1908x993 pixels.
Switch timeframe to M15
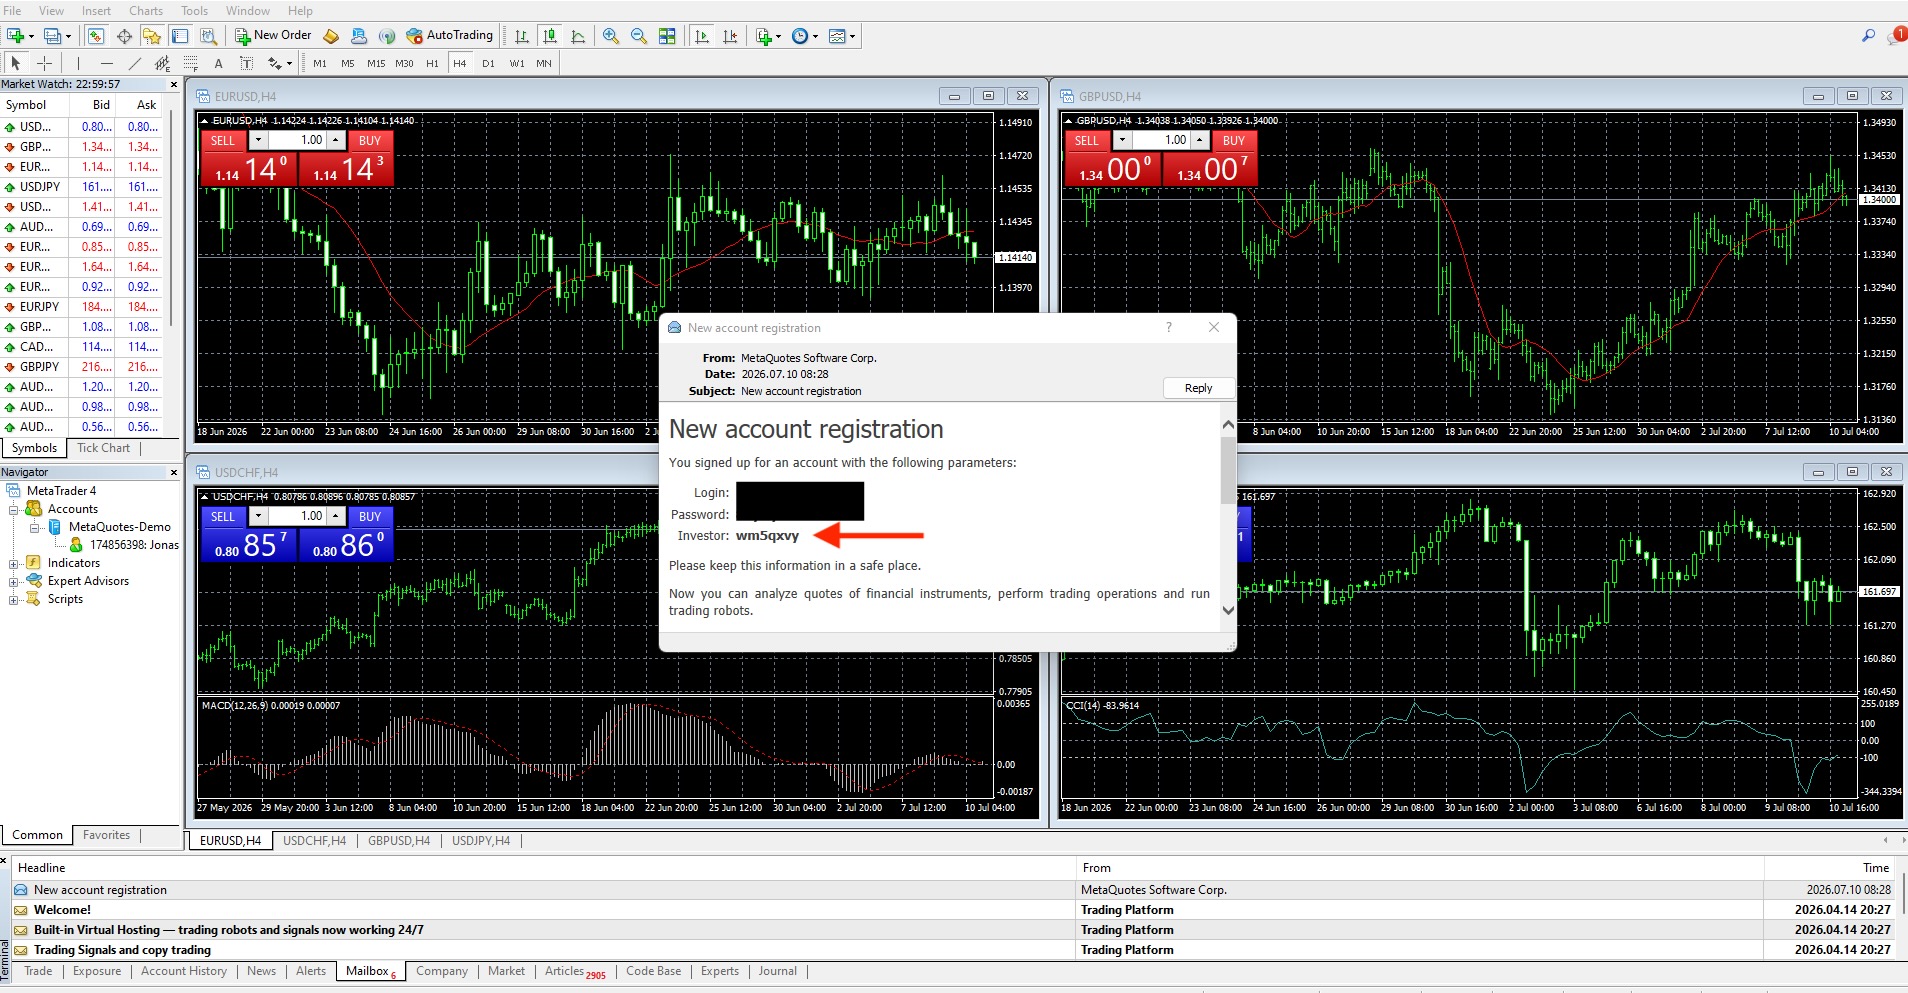pos(376,63)
